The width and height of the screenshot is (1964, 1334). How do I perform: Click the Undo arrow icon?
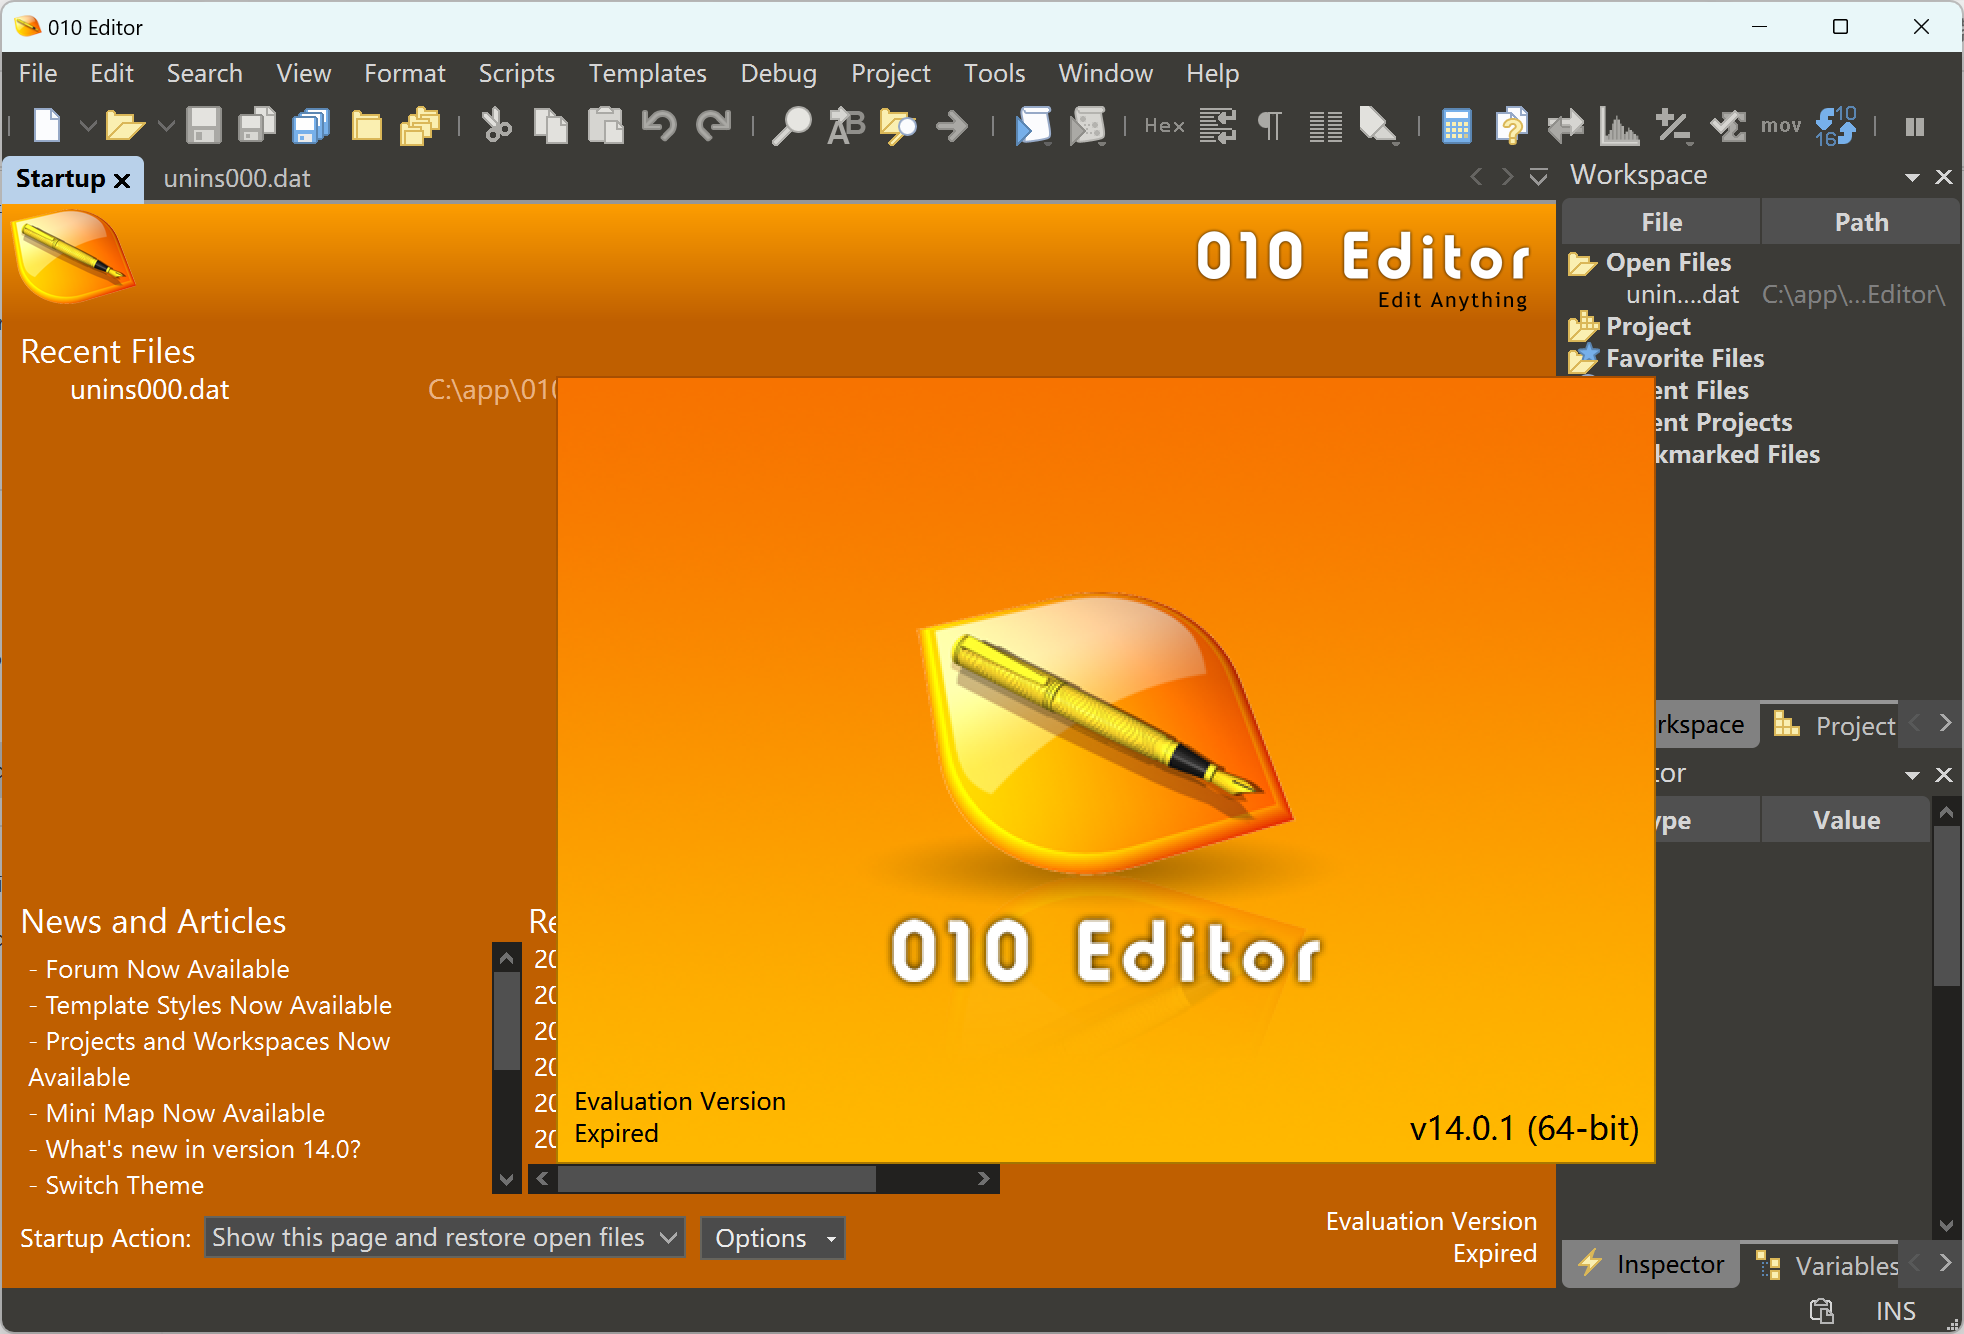(659, 126)
